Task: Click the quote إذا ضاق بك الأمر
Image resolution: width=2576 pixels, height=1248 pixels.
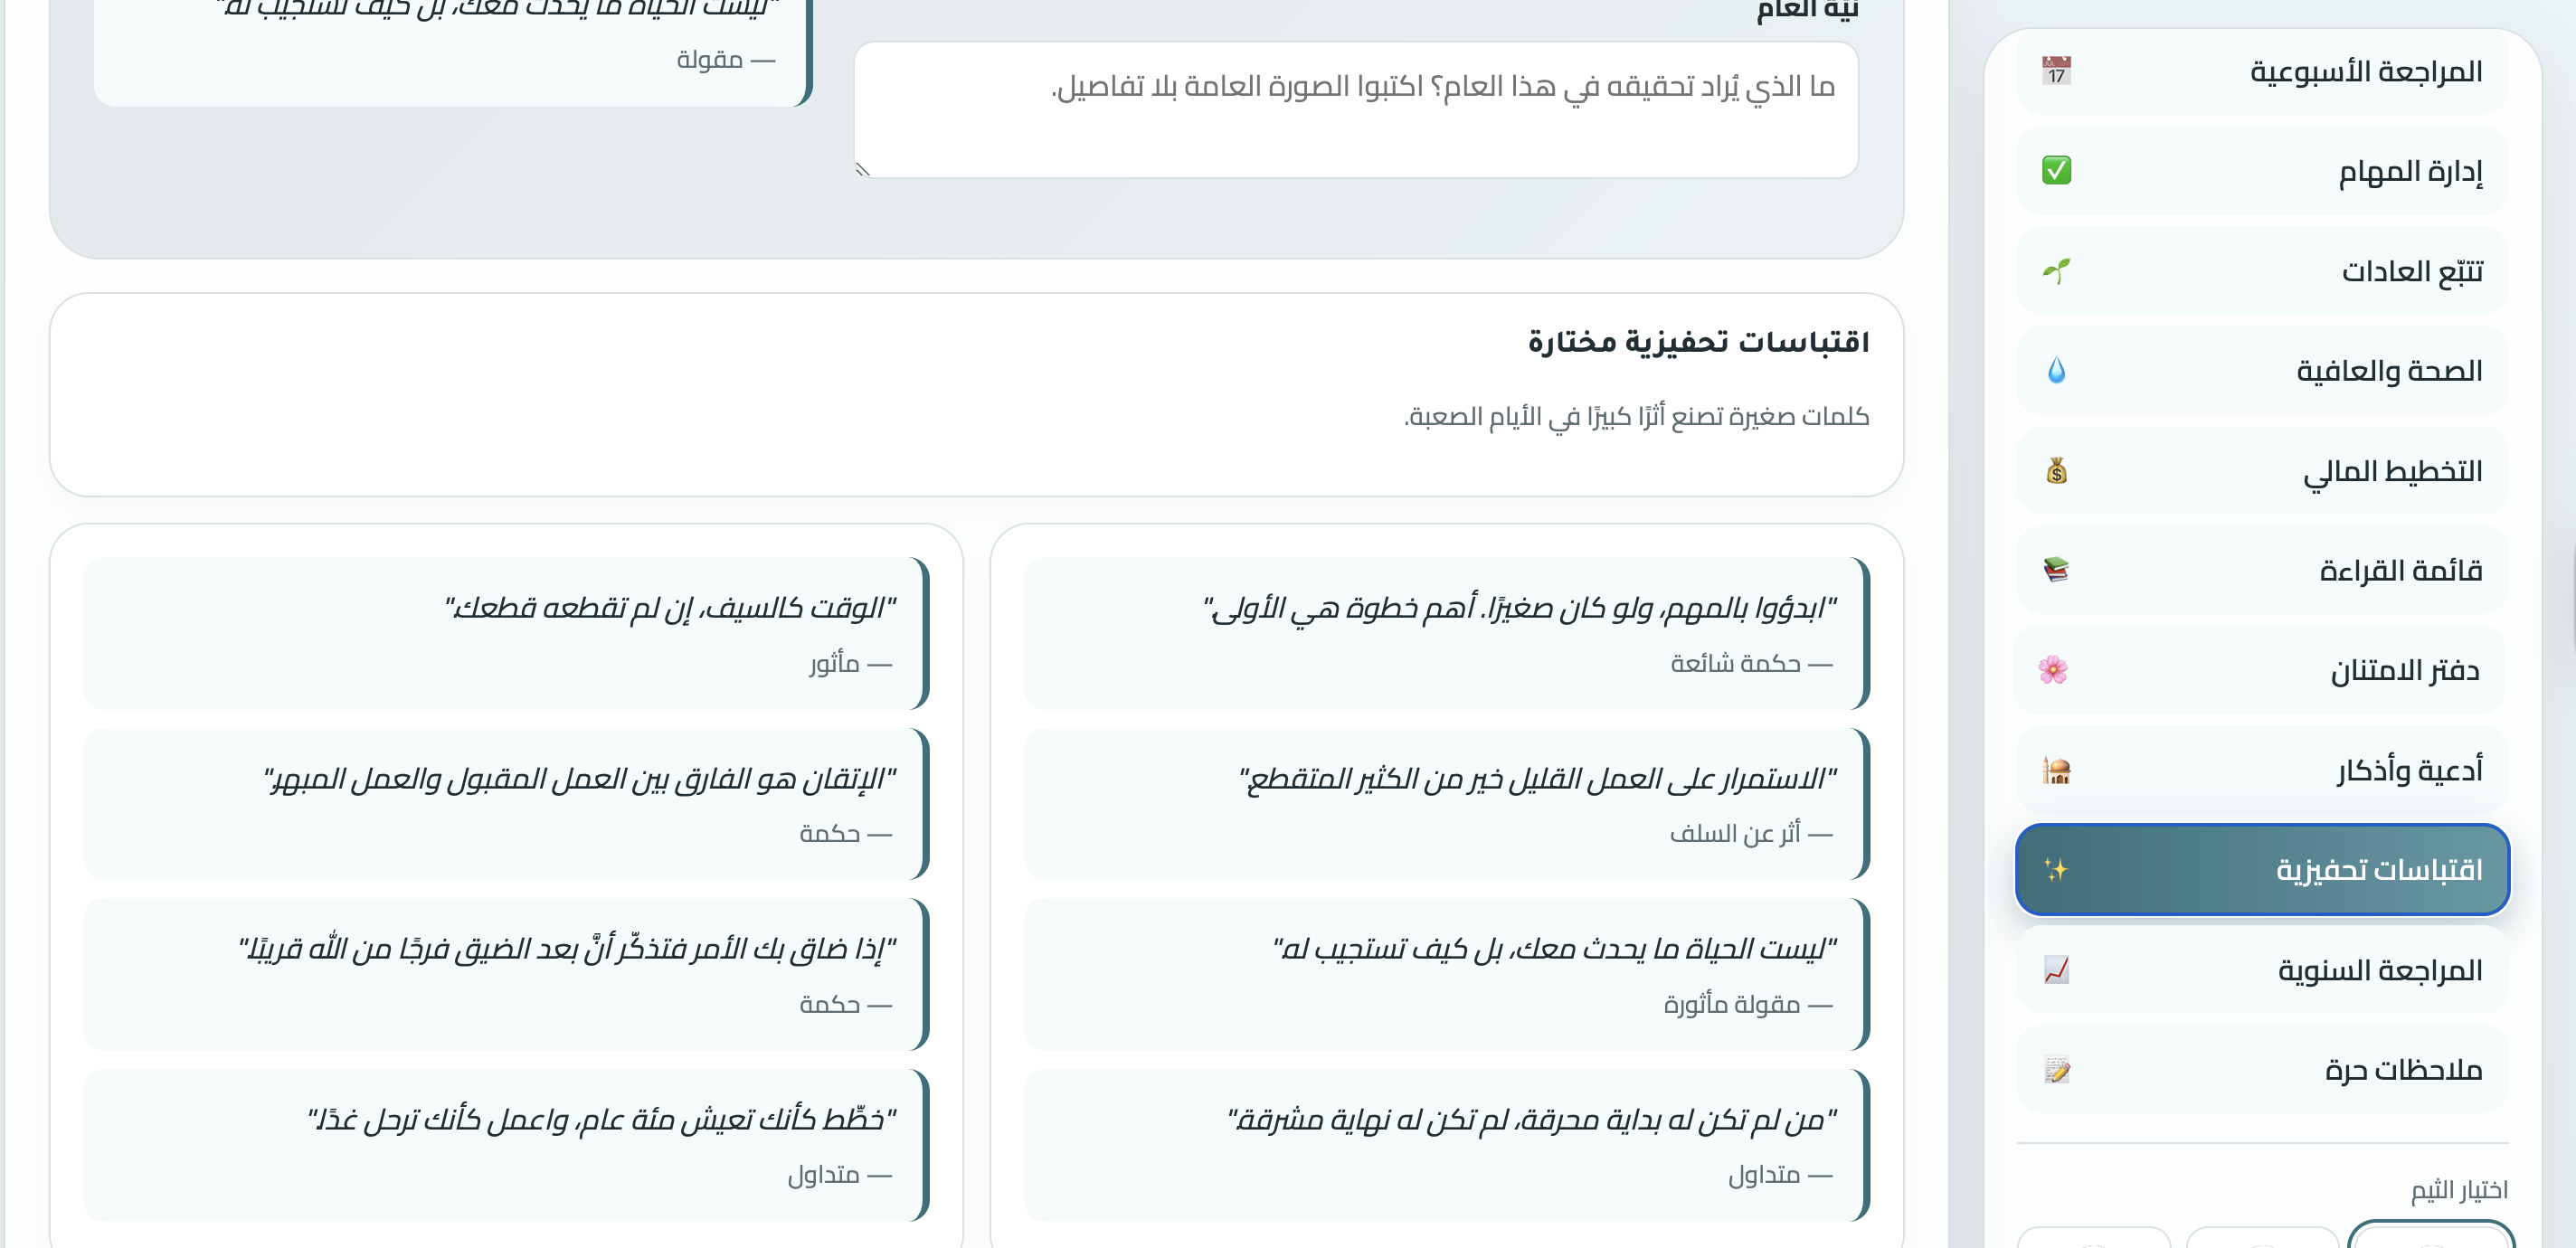Action: (505, 974)
